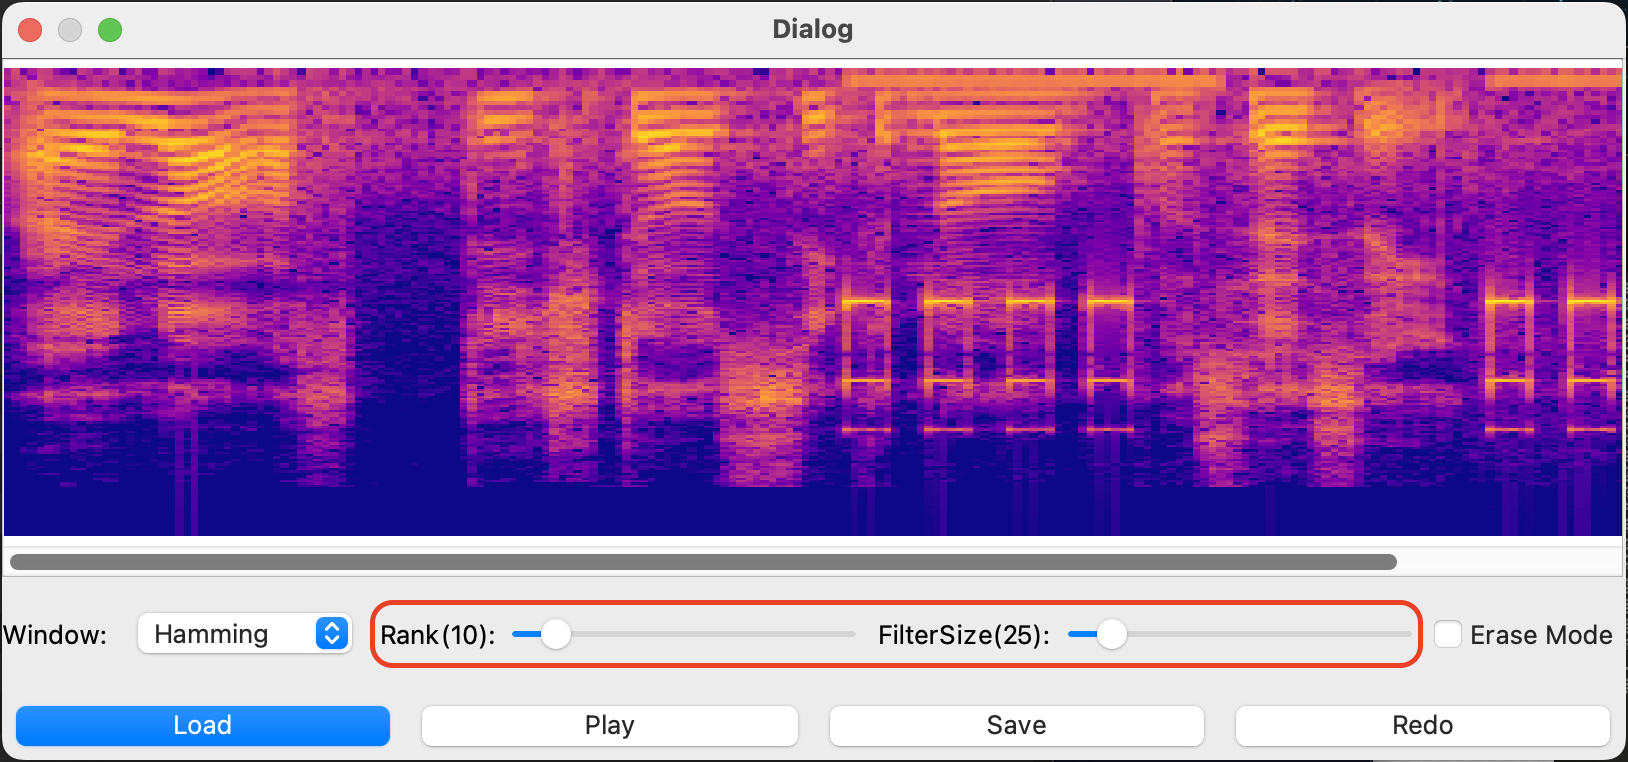Image resolution: width=1628 pixels, height=762 pixels.
Task: Click the Rank slider handle
Action: tap(556, 634)
